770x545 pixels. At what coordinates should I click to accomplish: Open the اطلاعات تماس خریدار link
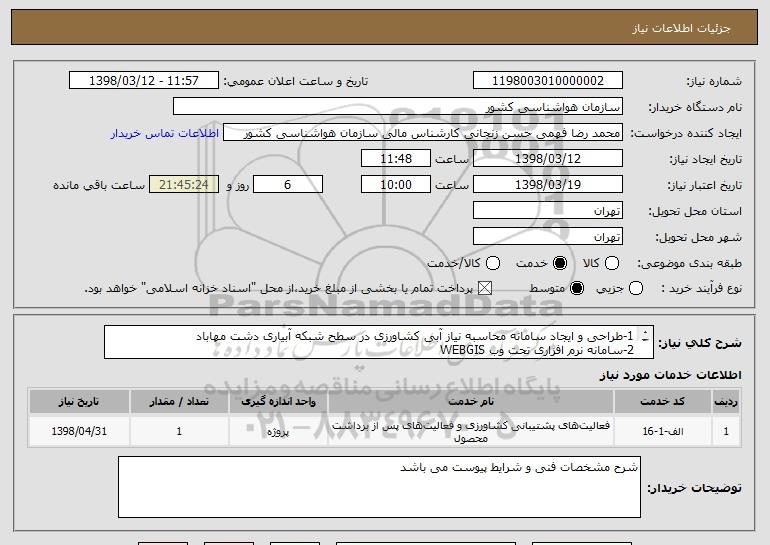(165, 134)
